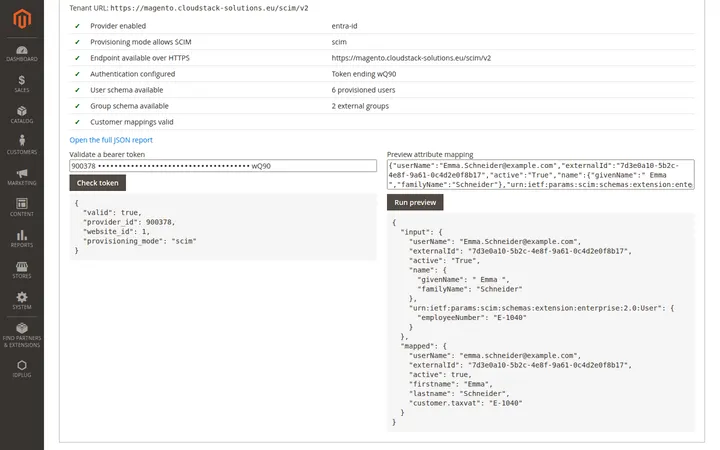This screenshot has height=450, width=720.
Task: Click the "website_id": 1 line
Action: click(x=116, y=232)
